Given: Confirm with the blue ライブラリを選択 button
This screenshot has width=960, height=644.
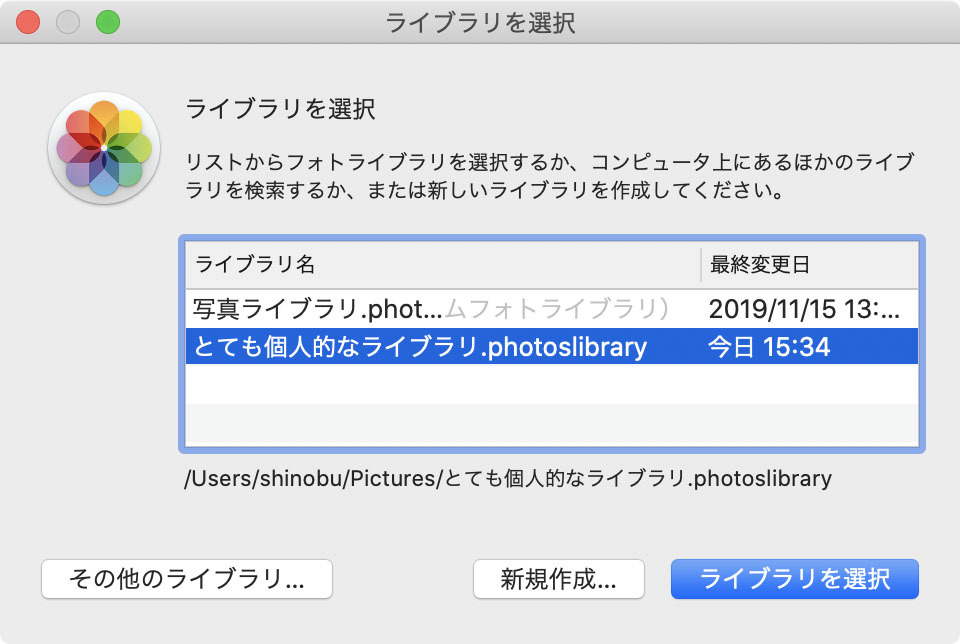Looking at the screenshot, I should 795,578.
